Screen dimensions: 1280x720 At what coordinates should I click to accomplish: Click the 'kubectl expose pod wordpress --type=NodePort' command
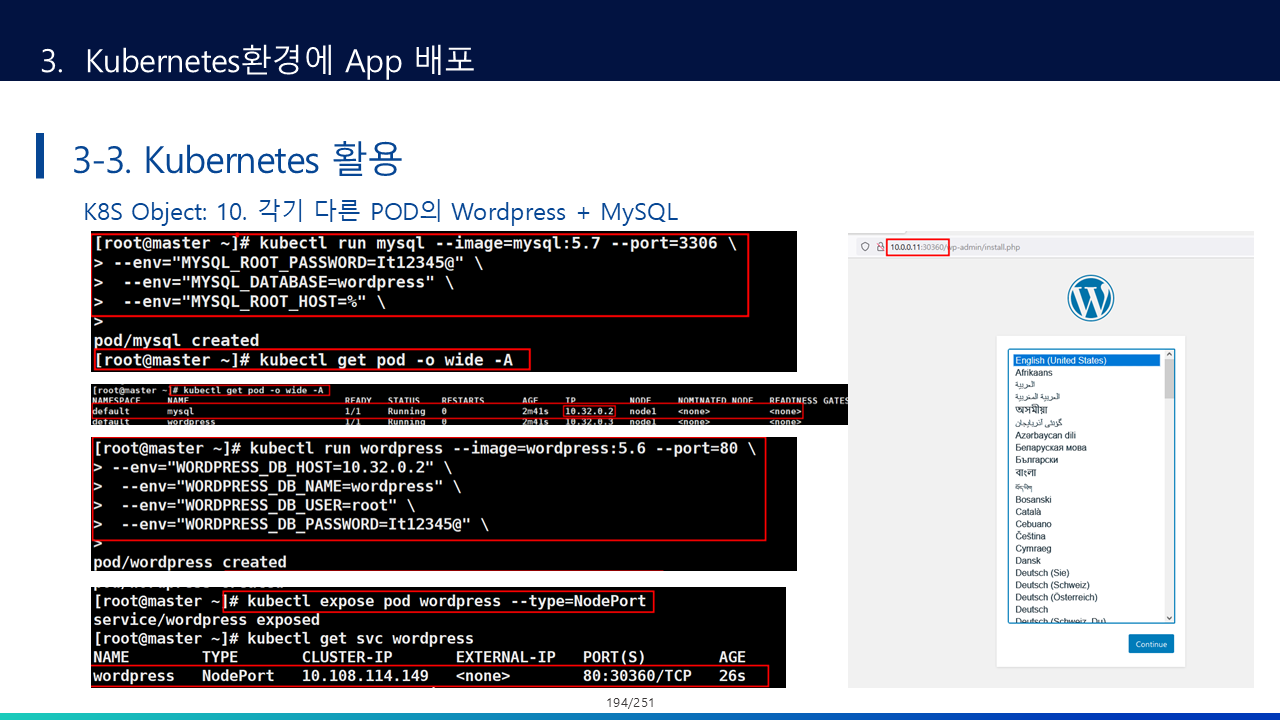tap(438, 601)
